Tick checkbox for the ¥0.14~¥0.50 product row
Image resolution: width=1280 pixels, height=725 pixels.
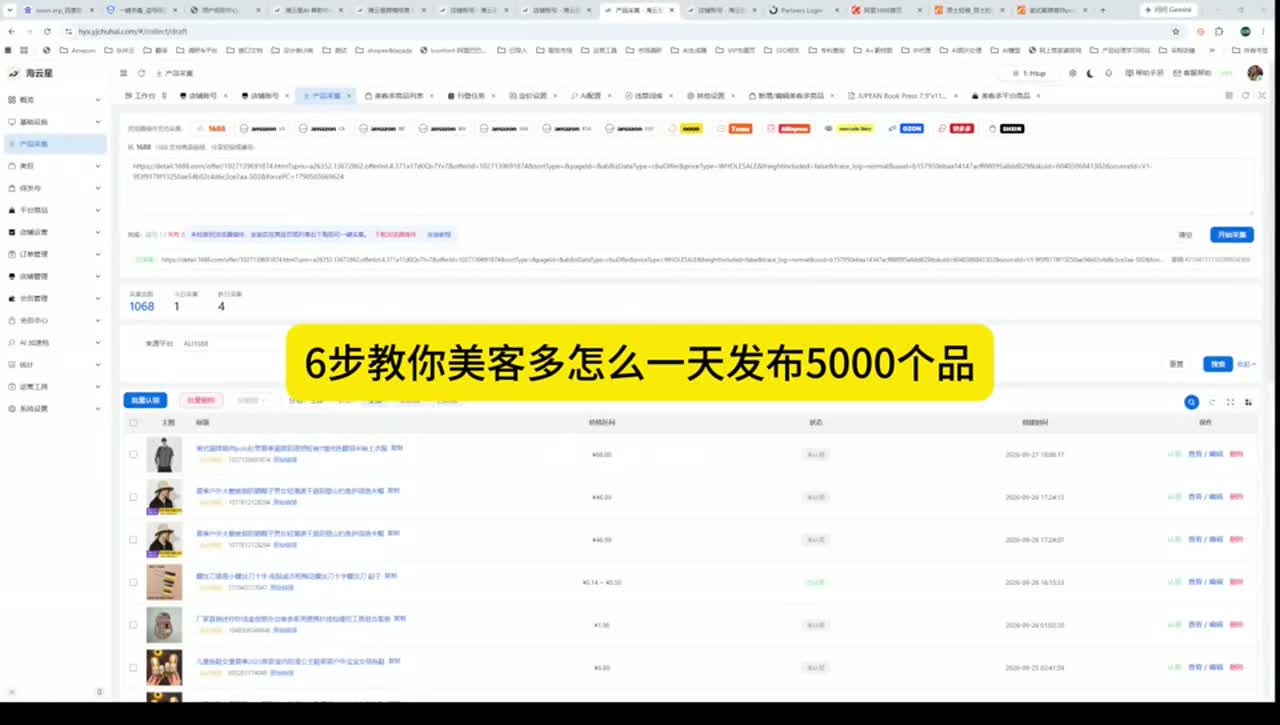point(133,581)
